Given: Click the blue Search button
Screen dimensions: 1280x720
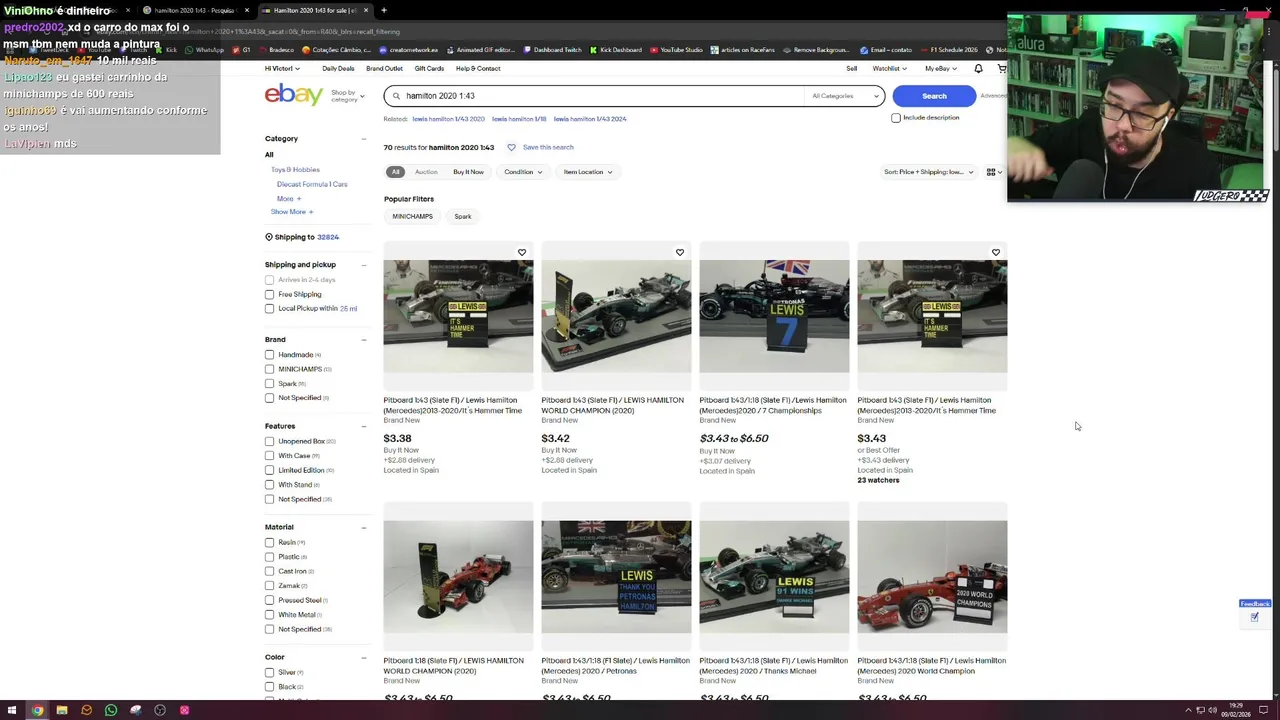Looking at the screenshot, I should [934, 96].
